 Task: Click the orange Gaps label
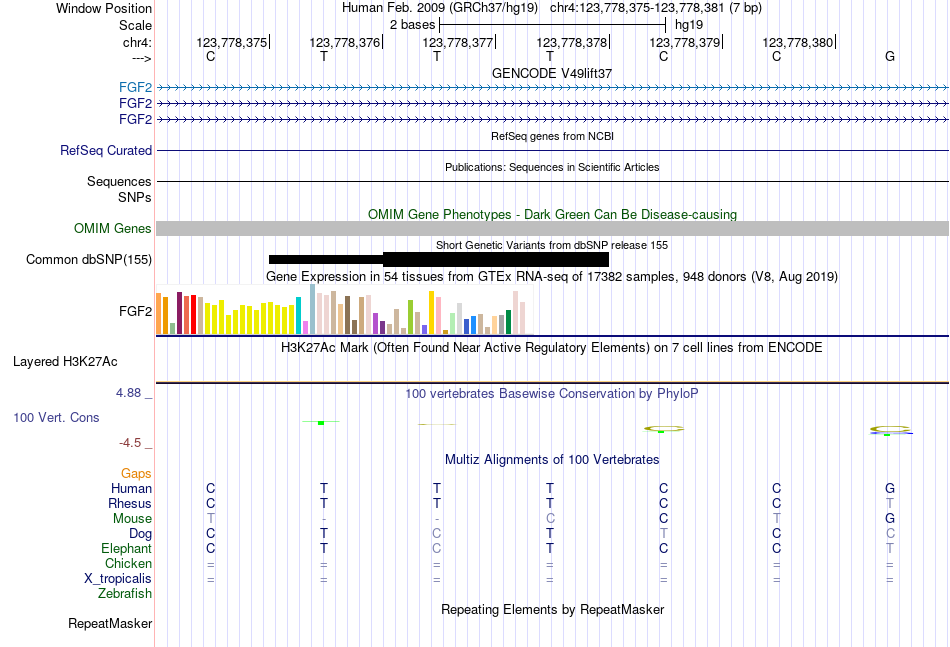(x=136, y=474)
